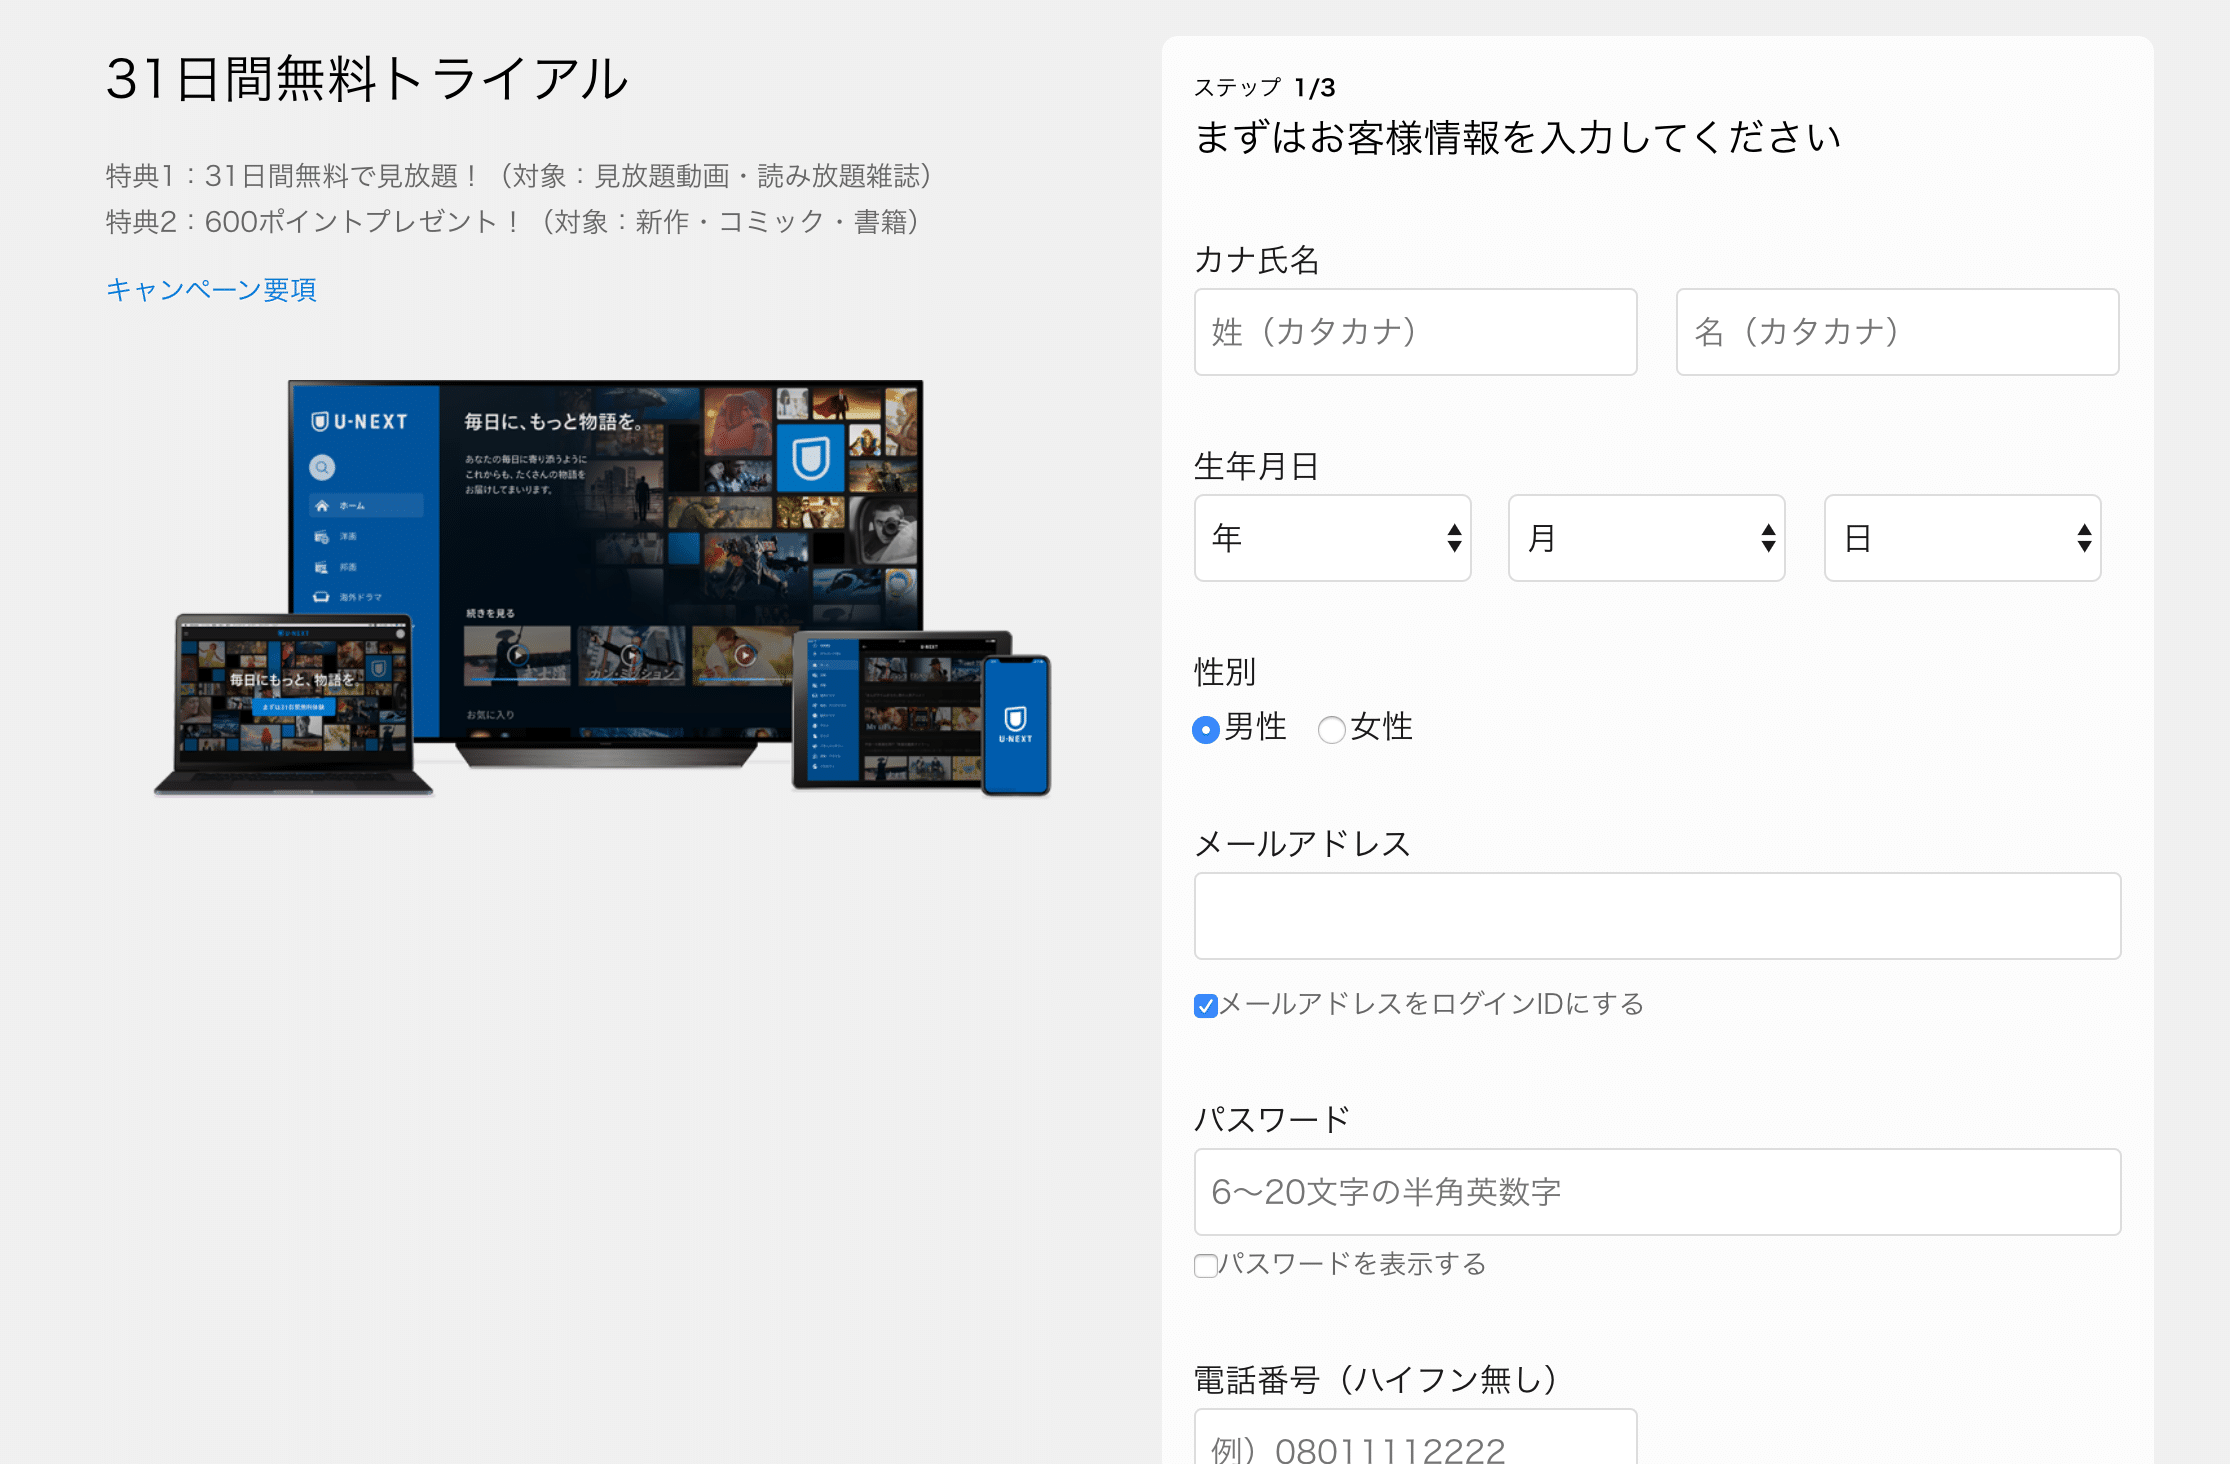The width and height of the screenshot is (2230, 1464).
Task: Select the 男性 radio button
Action: (1206, 730)
